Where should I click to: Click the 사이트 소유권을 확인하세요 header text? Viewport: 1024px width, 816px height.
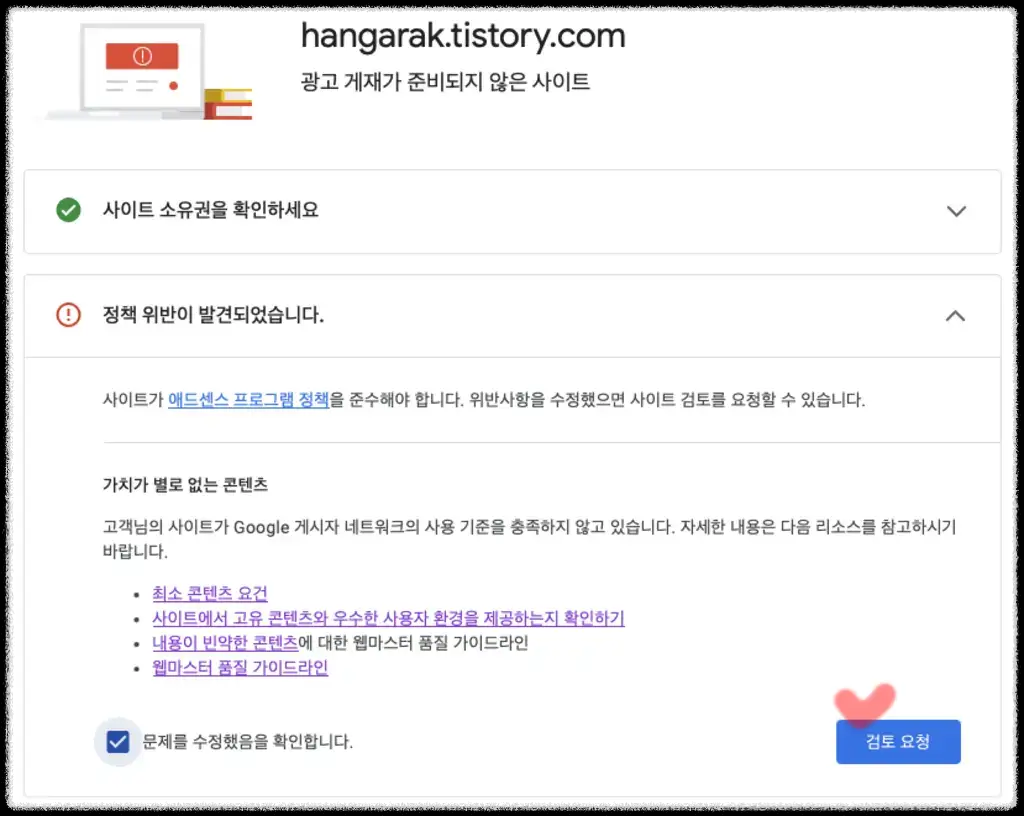211,210
